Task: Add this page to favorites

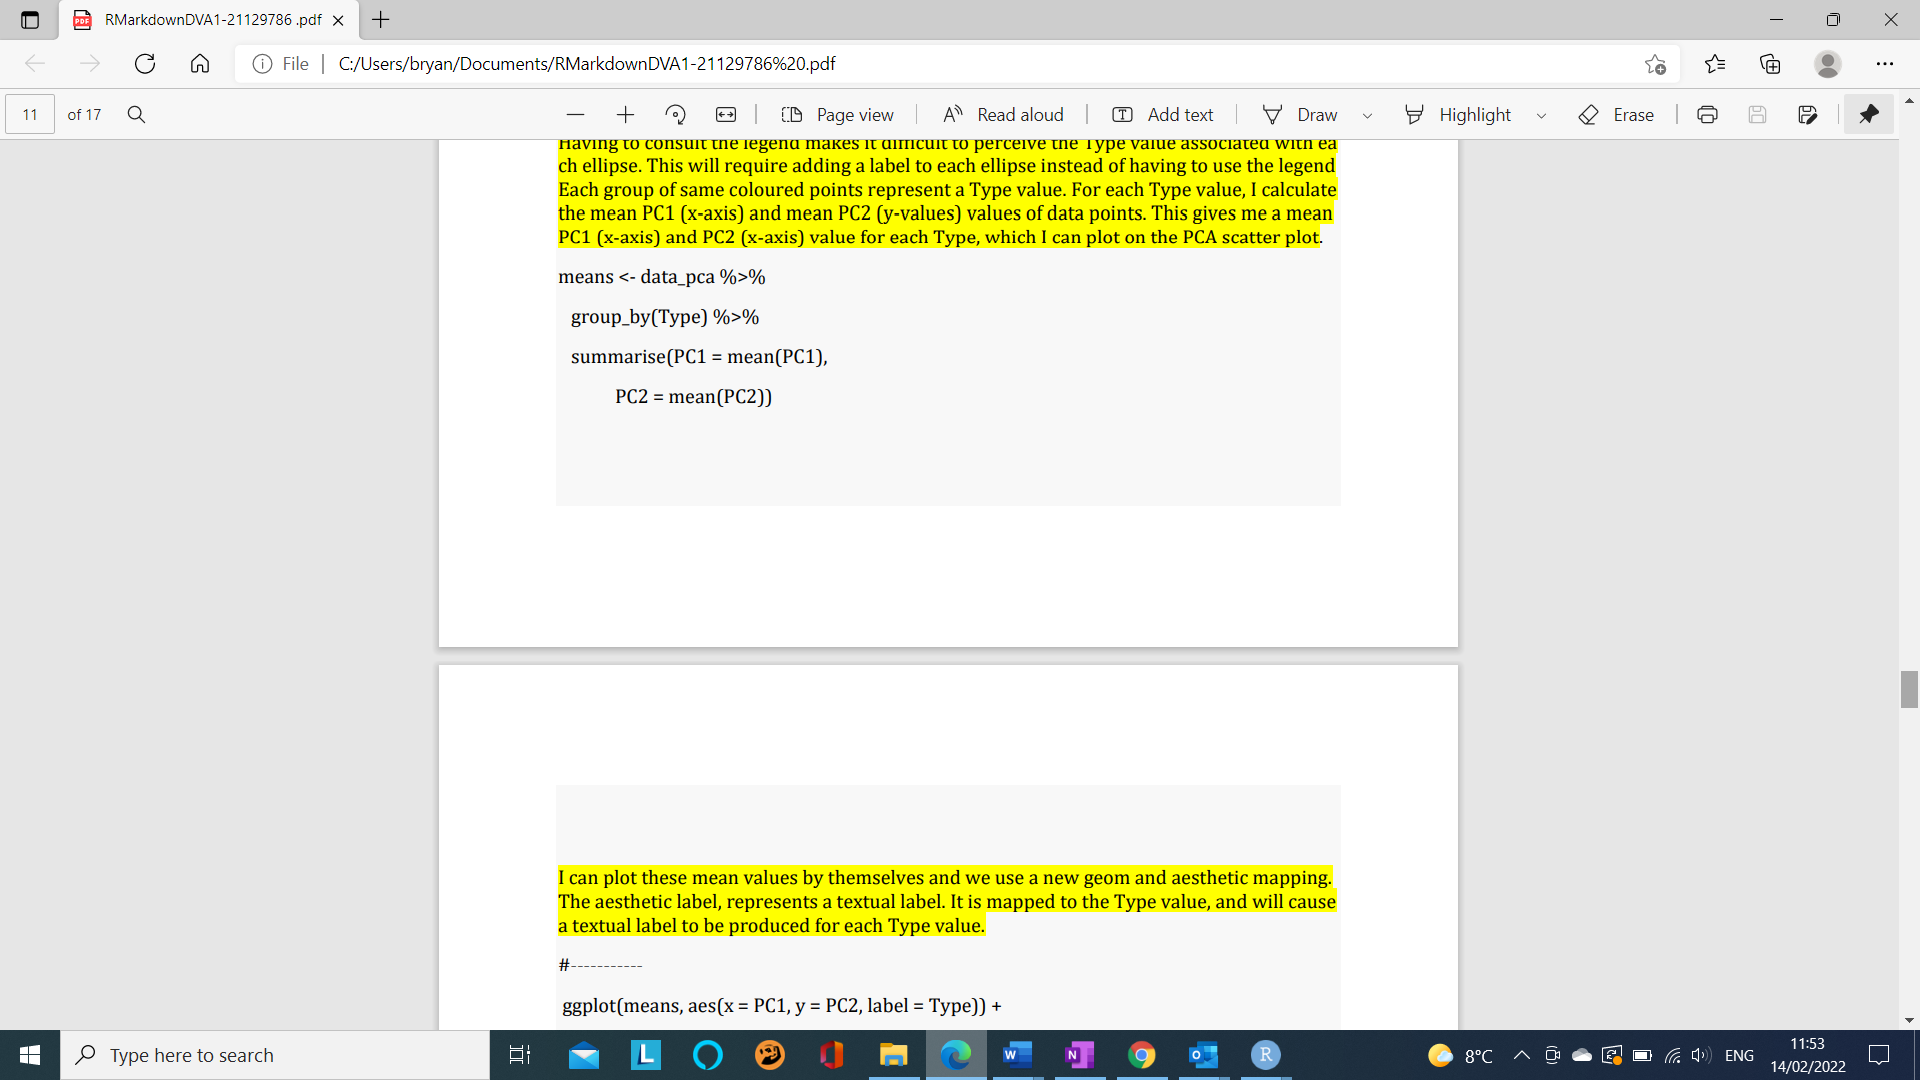Action: [x=1655, y=64]
